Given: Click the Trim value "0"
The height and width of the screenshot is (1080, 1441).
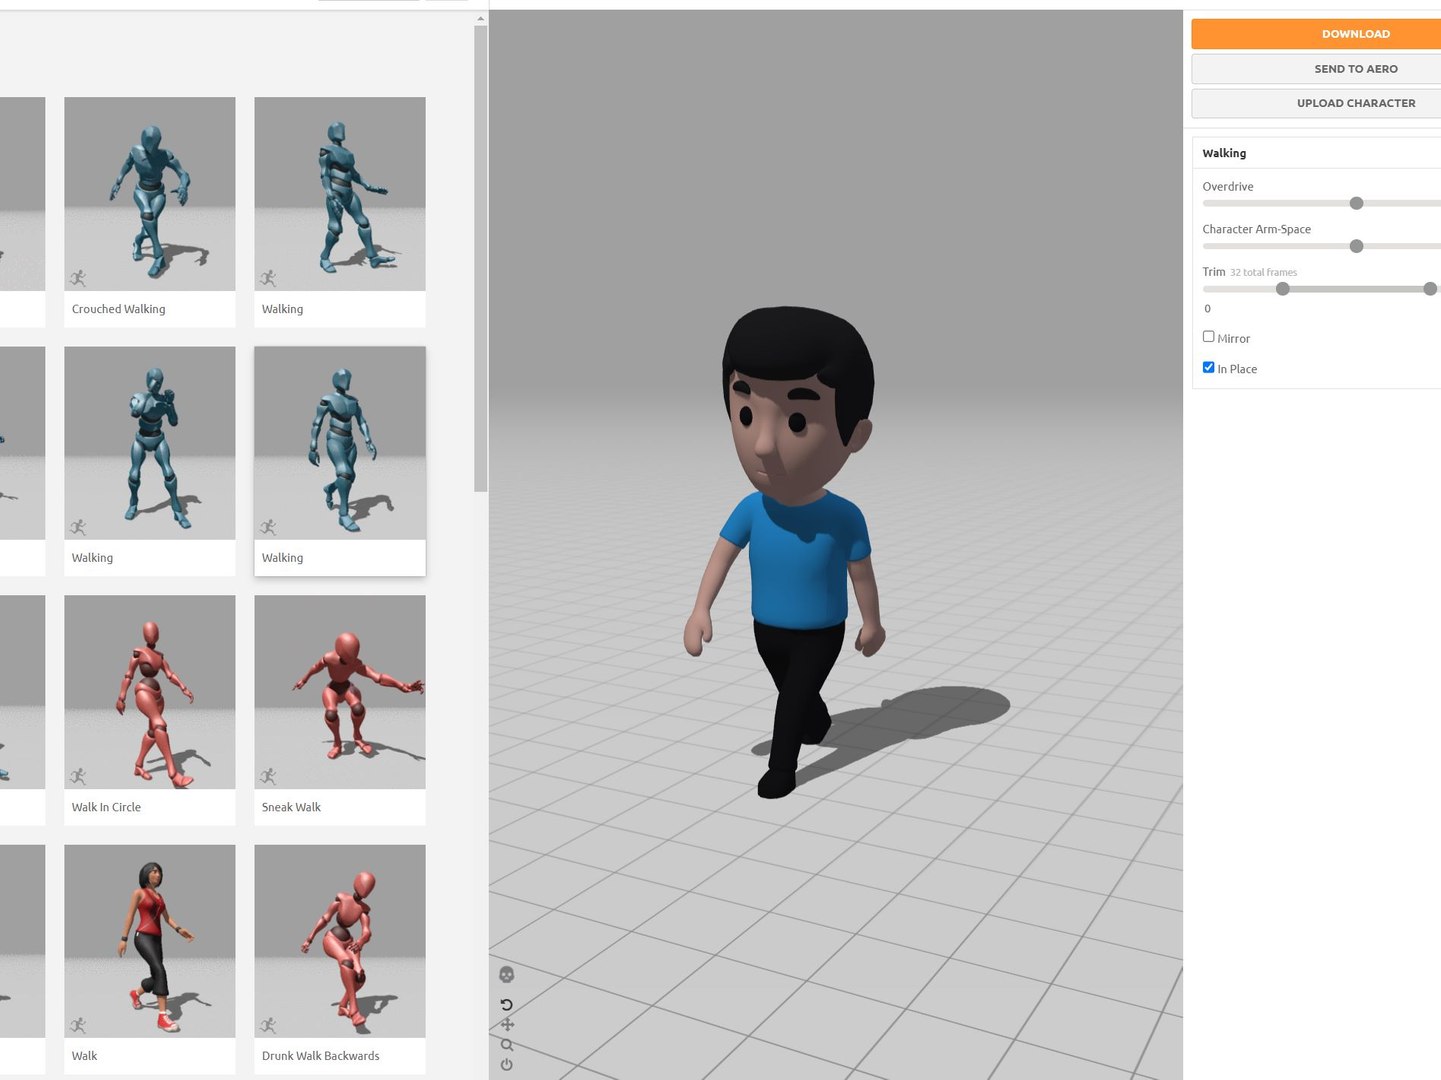Looking at the screenshot, I should point(1207,309).
